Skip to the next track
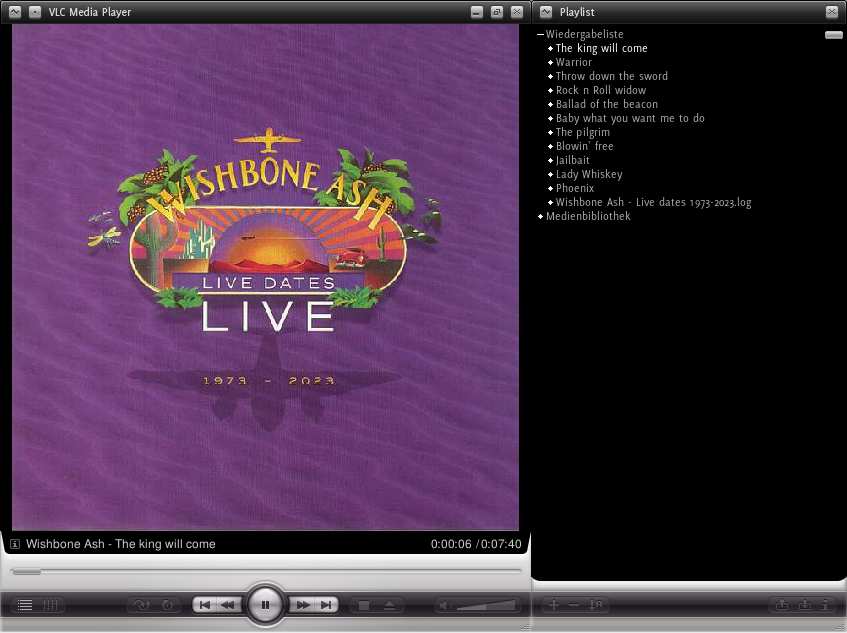This screenshot has width=847, height=633. [x=326, y=605]
